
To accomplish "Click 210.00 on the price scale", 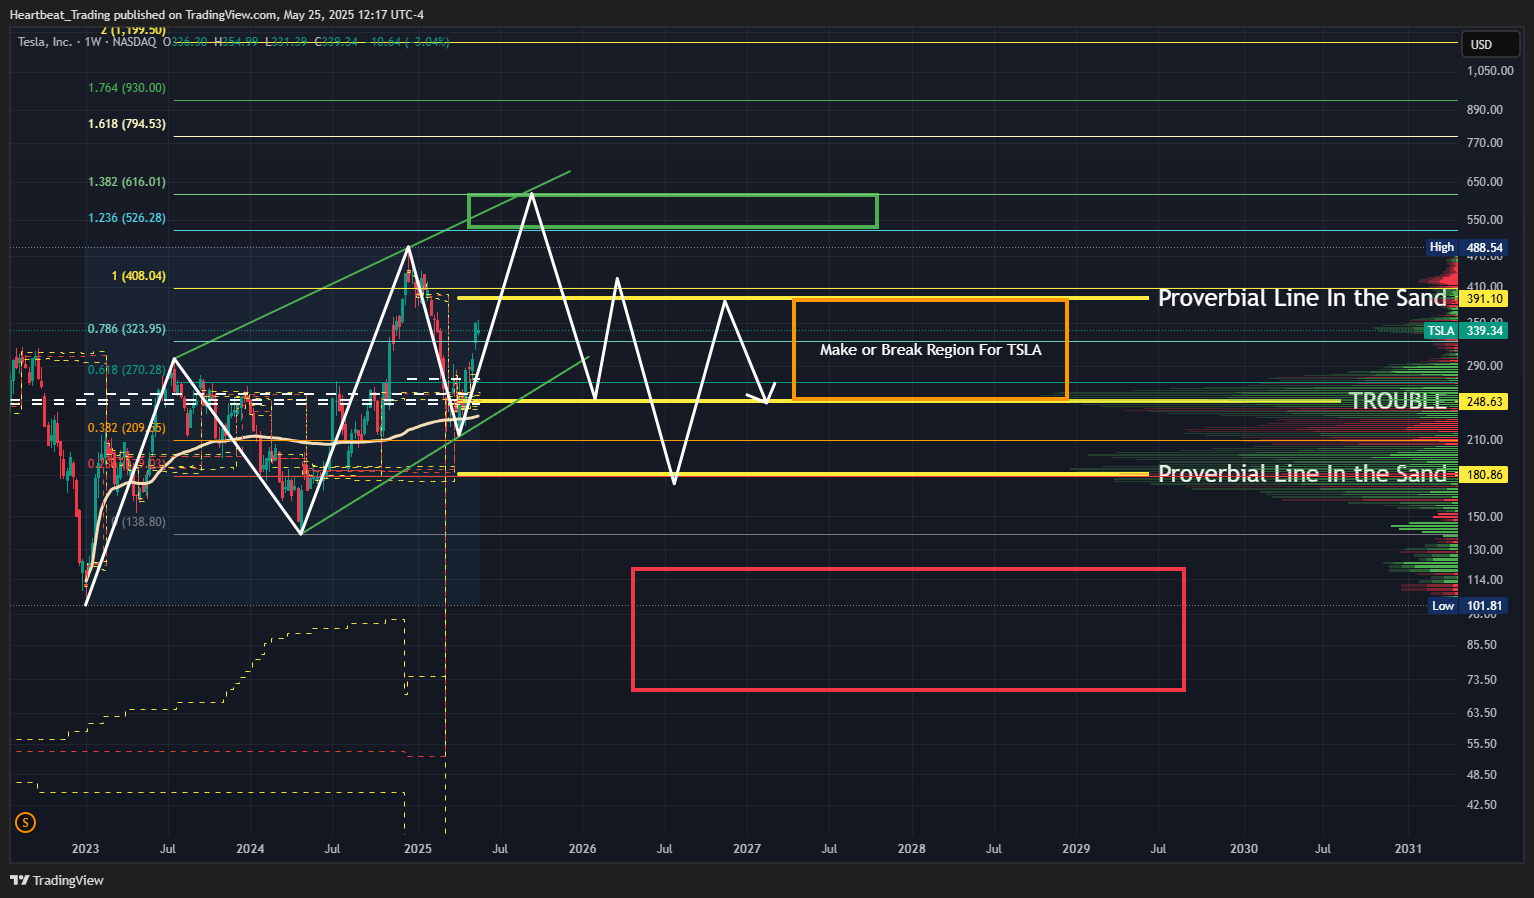I will tap(1485, 440).
